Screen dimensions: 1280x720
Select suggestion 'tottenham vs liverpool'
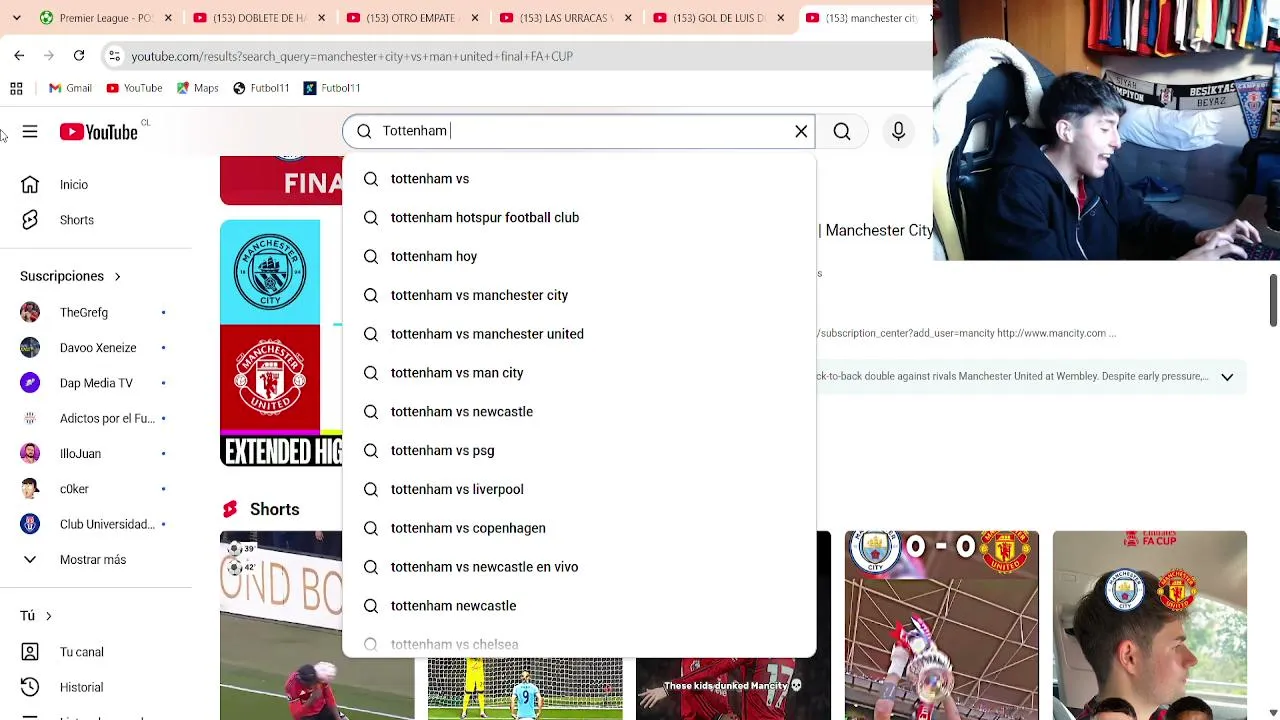579,490
